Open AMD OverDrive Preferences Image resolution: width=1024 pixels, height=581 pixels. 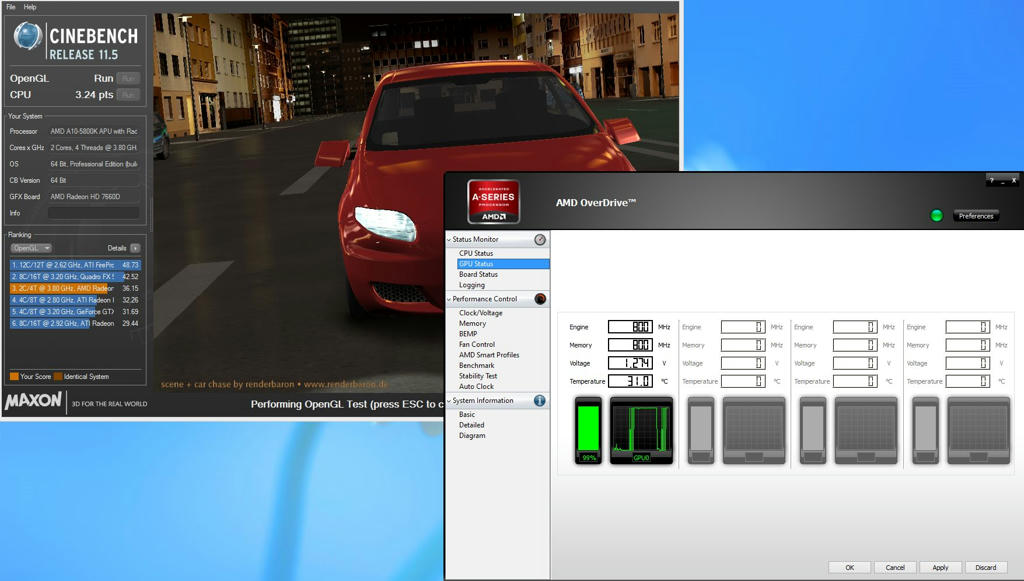coord(976,216)
